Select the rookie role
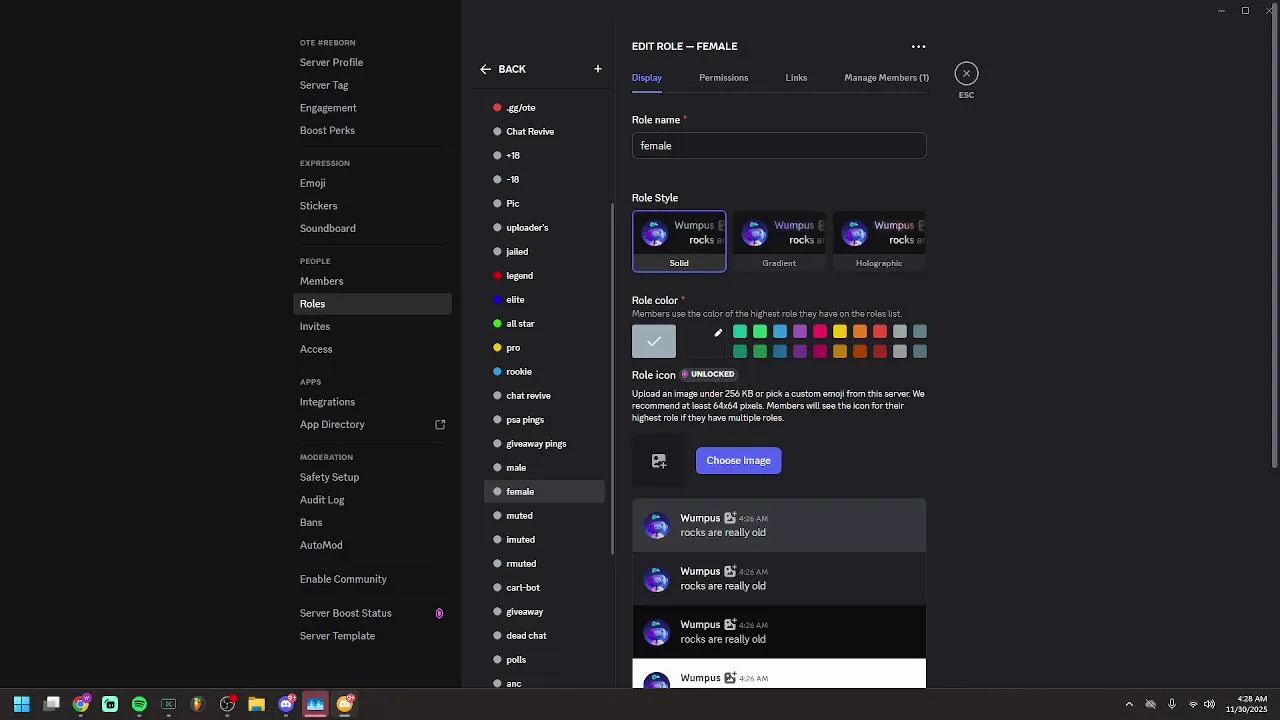Screen dimensions: 1280x720 coord(544,372)
